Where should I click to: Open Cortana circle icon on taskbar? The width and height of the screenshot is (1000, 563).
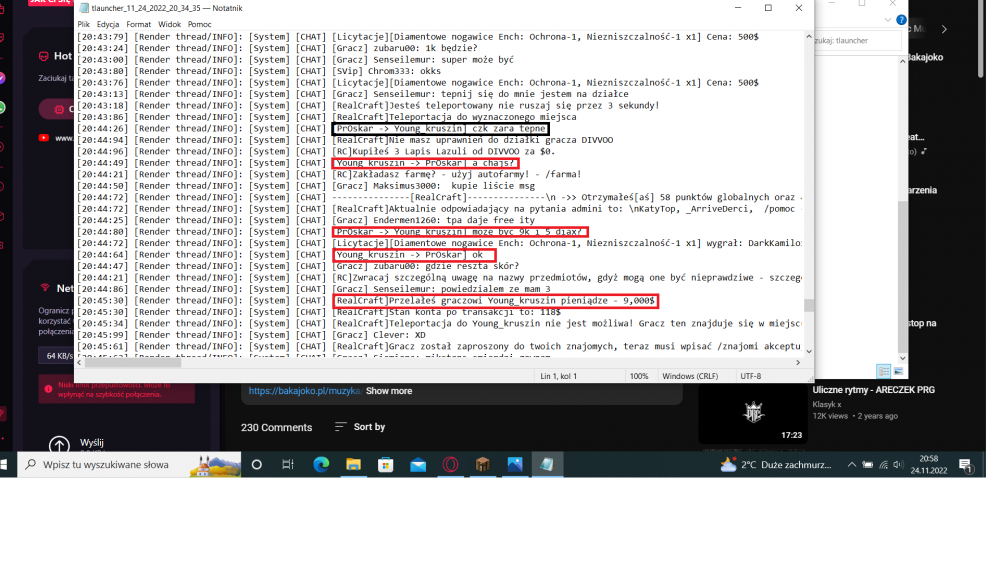click(257, 465)
